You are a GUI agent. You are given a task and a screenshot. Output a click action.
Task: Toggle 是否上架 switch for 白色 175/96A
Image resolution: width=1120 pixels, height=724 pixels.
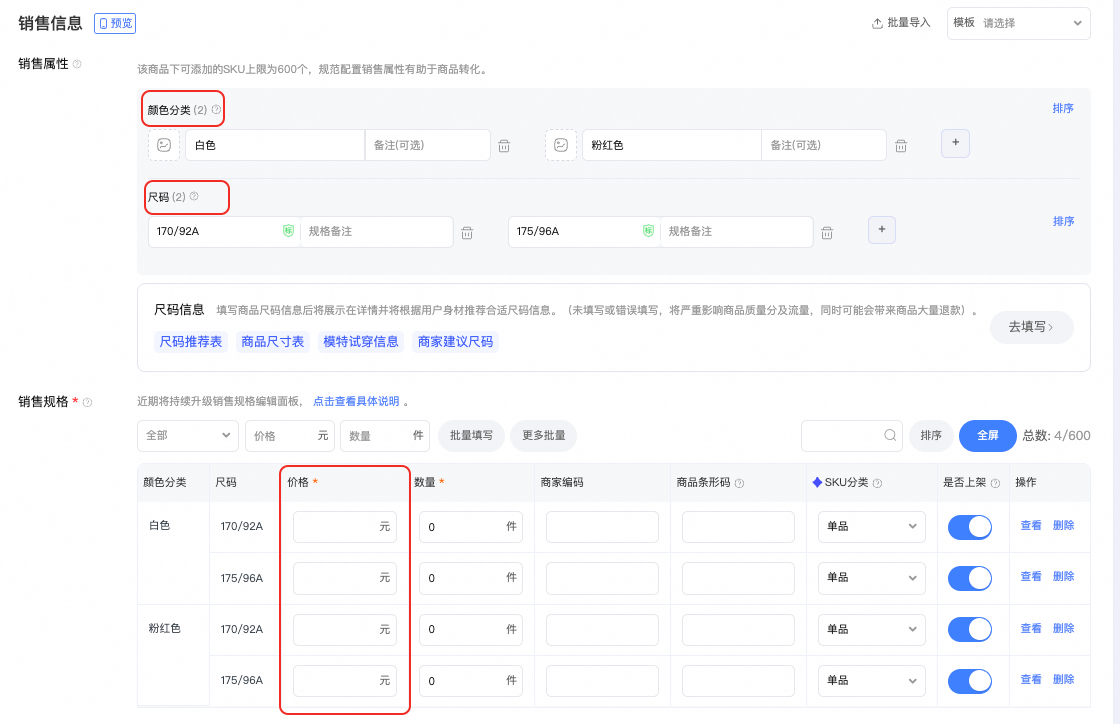click(x=970, y=578)
